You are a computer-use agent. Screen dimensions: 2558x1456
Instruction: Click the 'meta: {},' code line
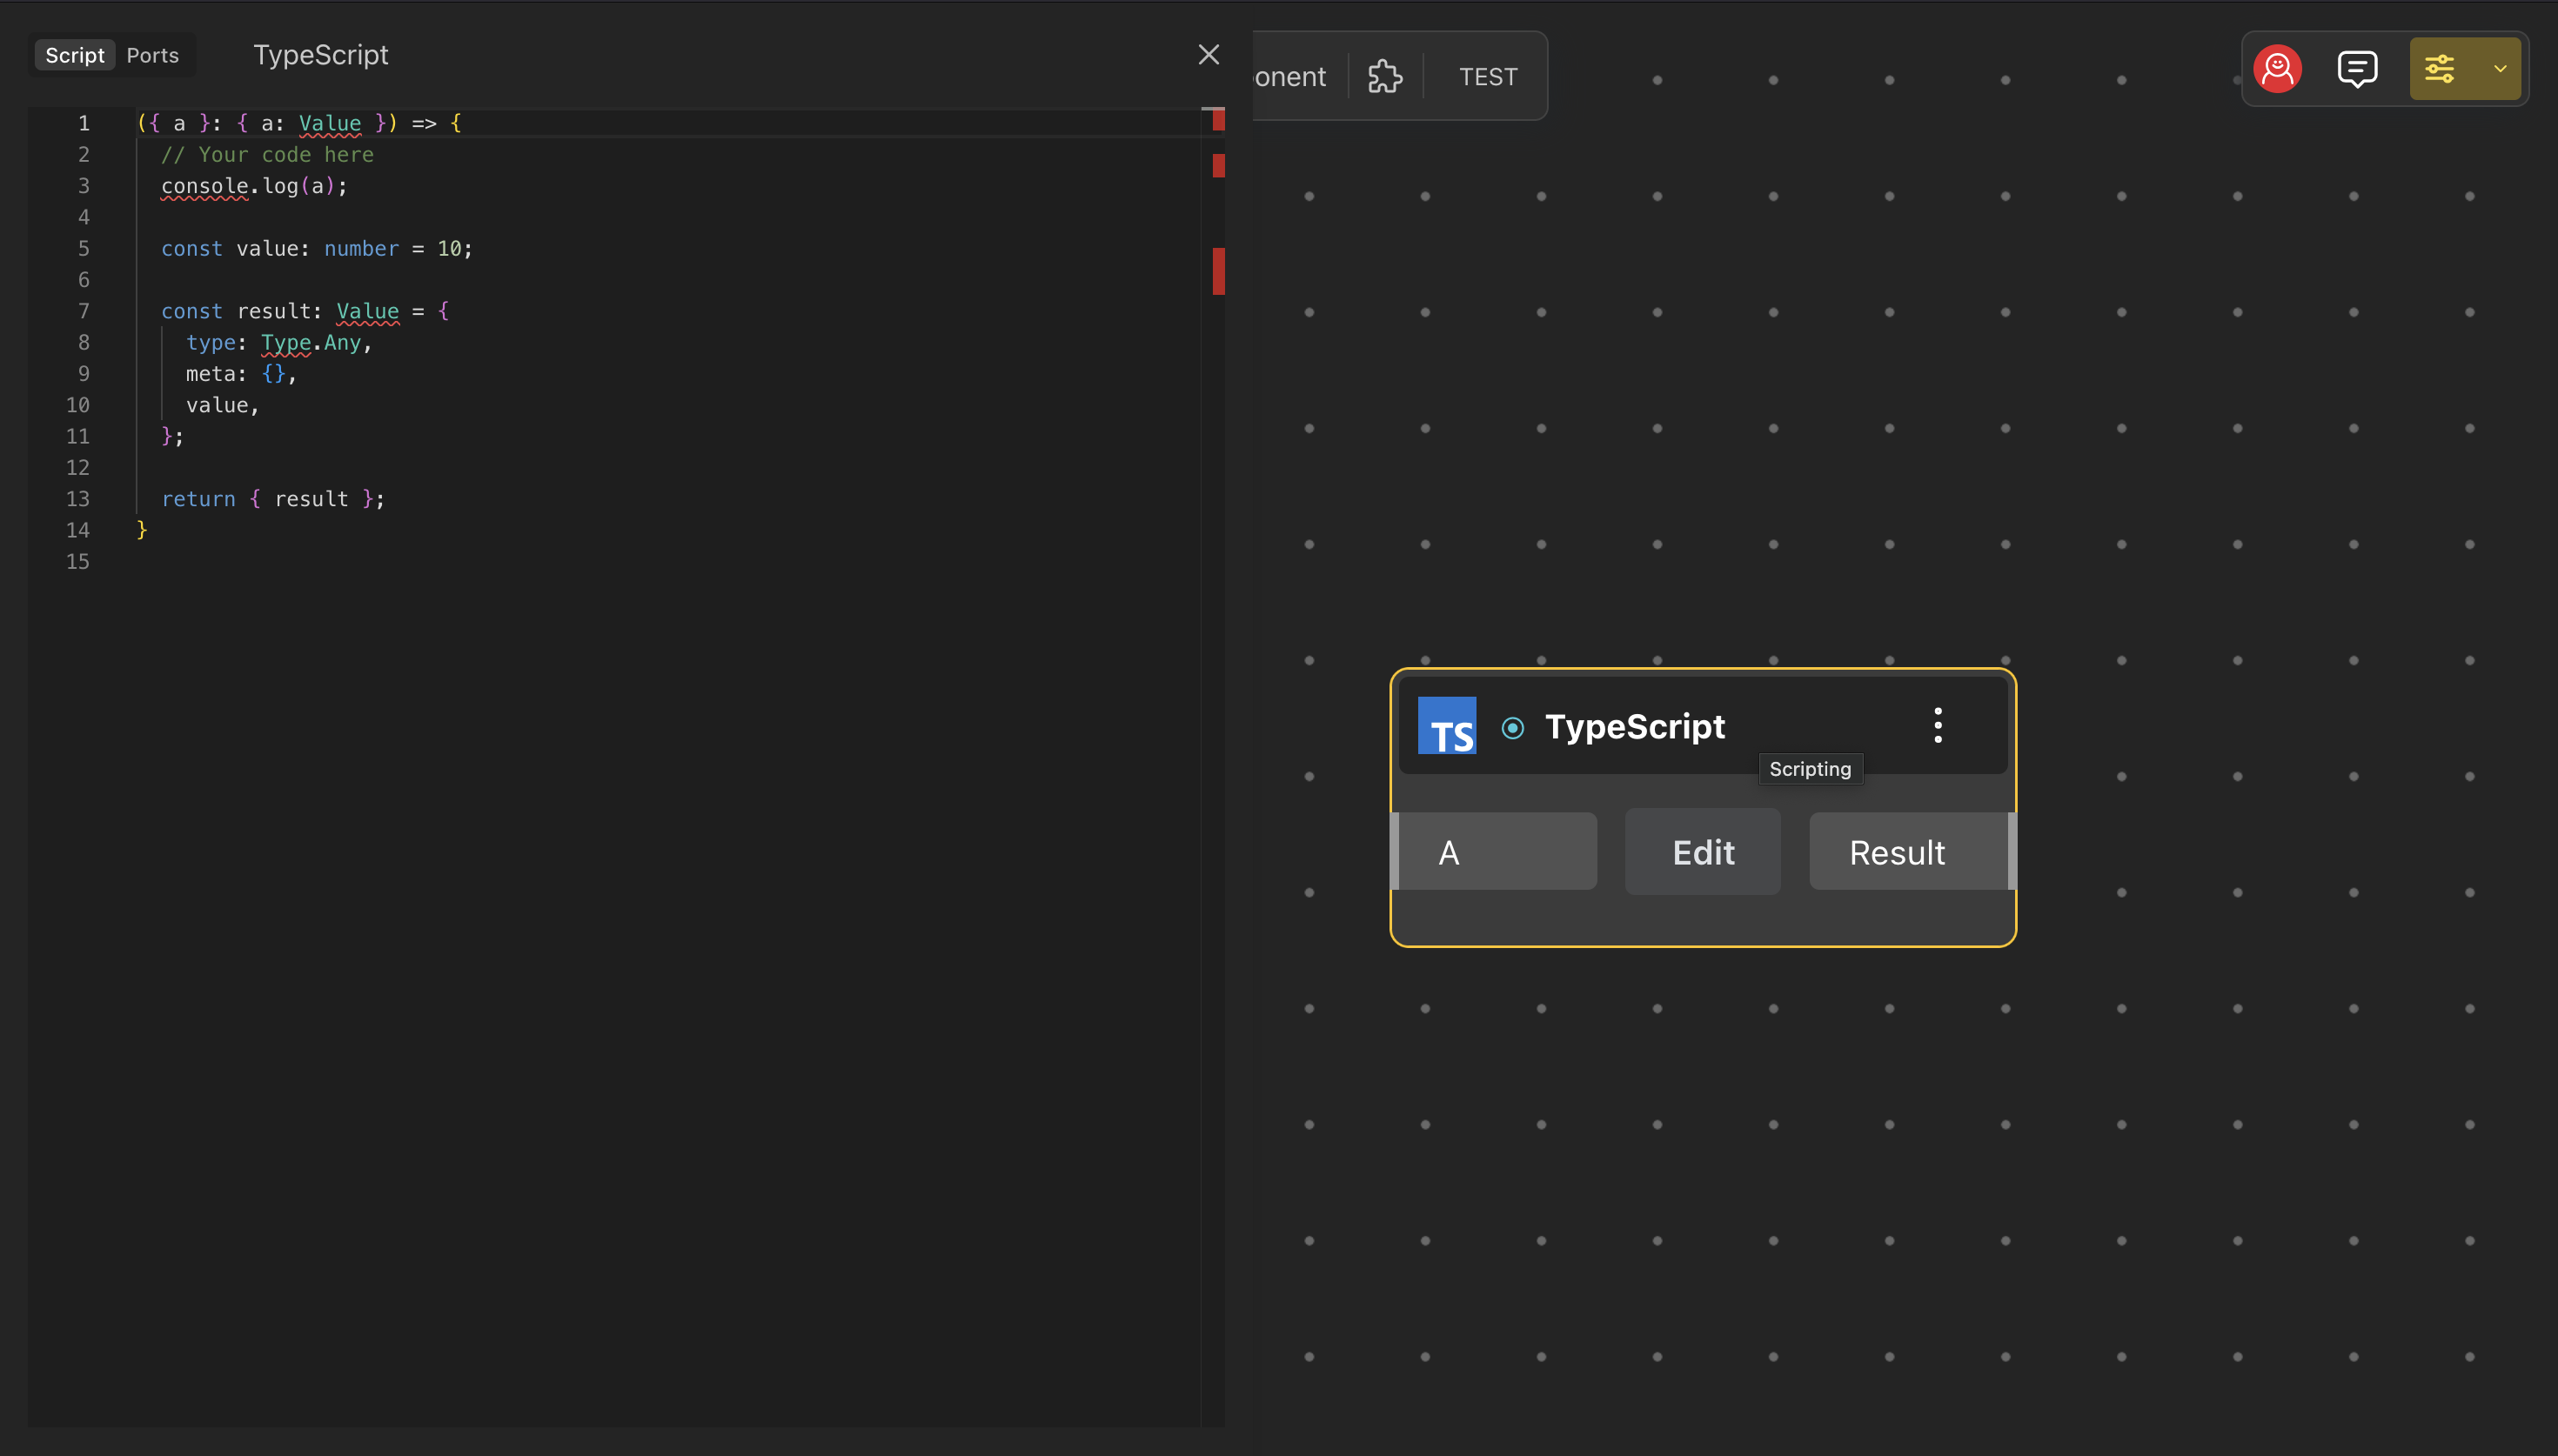tap(241, 374)
